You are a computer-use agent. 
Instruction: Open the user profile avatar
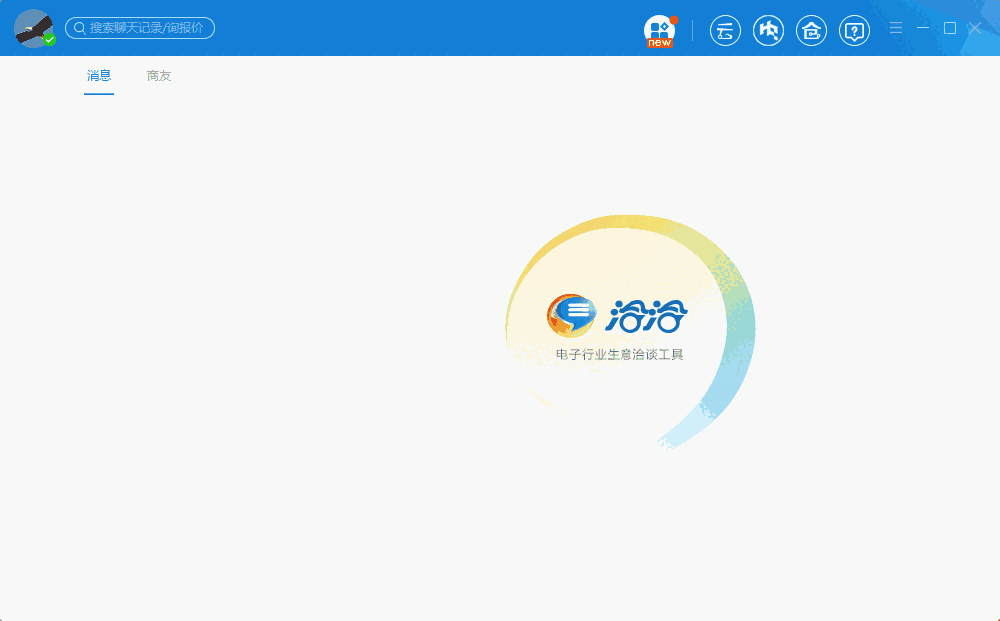click(33, 28)
